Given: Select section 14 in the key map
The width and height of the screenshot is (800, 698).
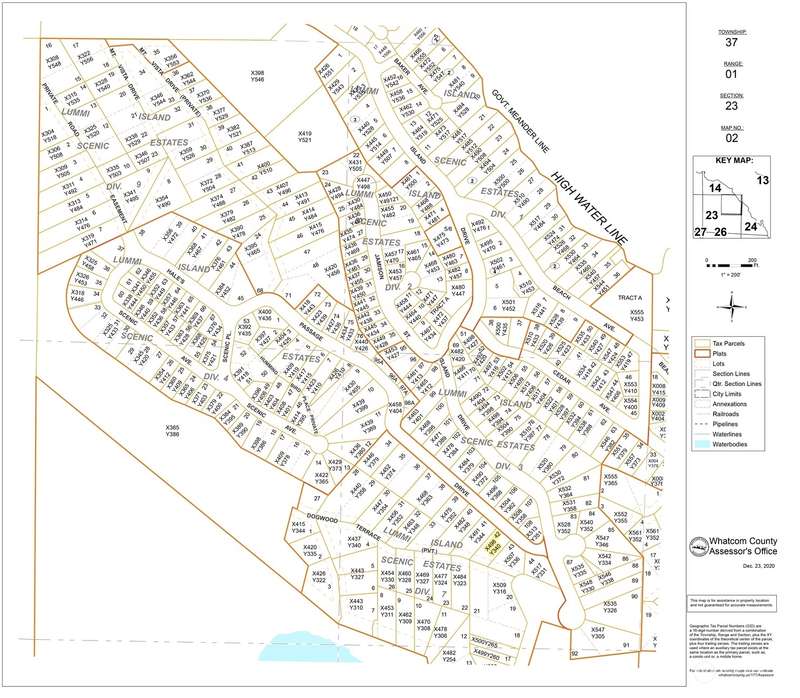Looking at the screenshot, I should [714, 188].
